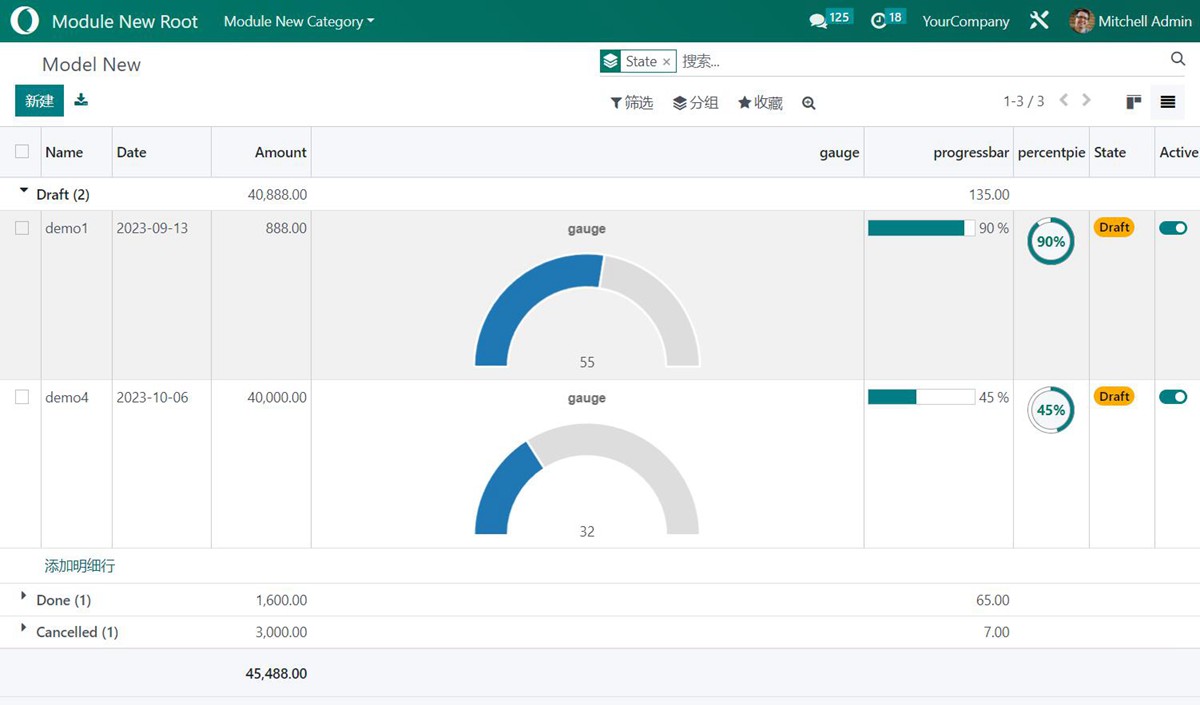Tick the row checkbox for demo1
The image size is (1200, 705).
pyautogui.click(x=22, y=228)
